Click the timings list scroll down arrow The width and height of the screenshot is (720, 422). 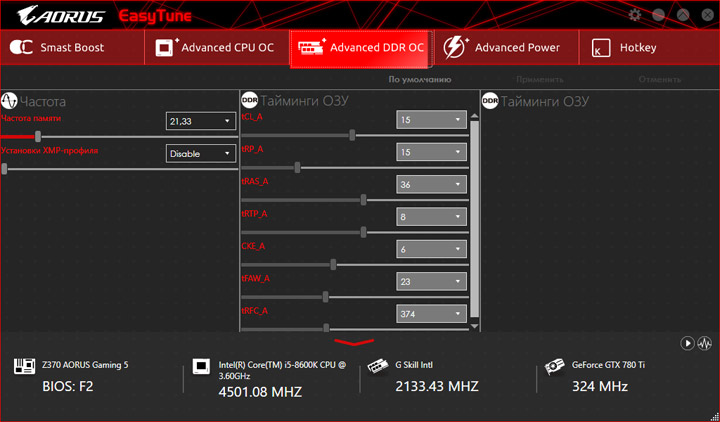[x=474, y=326]
